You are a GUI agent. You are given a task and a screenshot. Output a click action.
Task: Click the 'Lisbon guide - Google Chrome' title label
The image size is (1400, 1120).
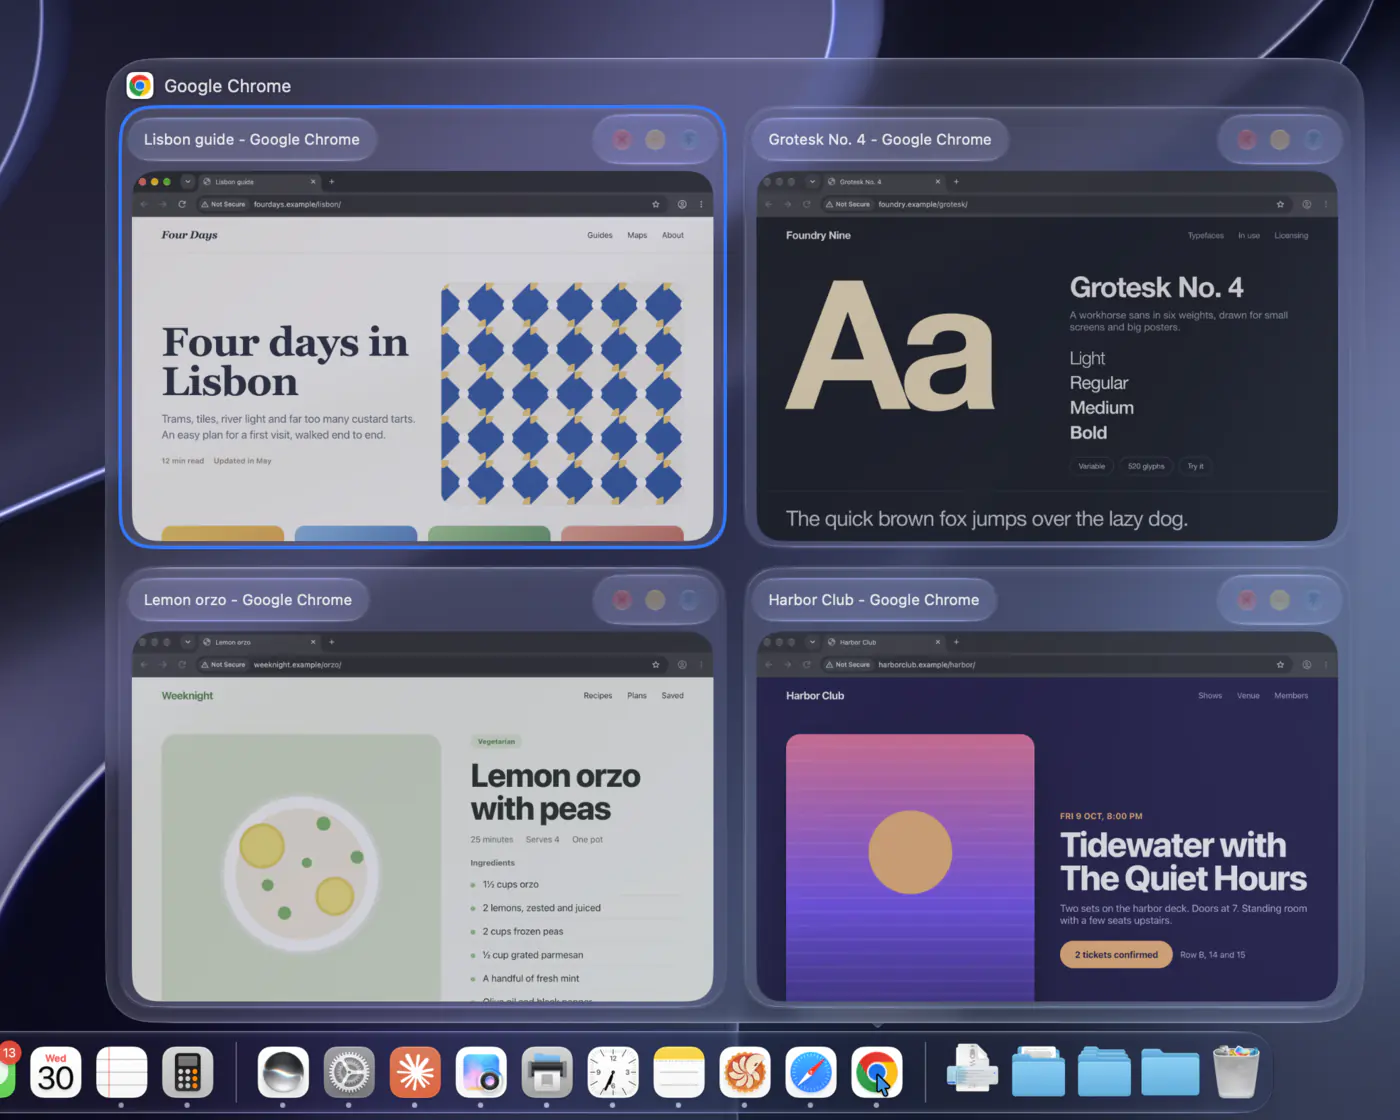tap(251, 140)
